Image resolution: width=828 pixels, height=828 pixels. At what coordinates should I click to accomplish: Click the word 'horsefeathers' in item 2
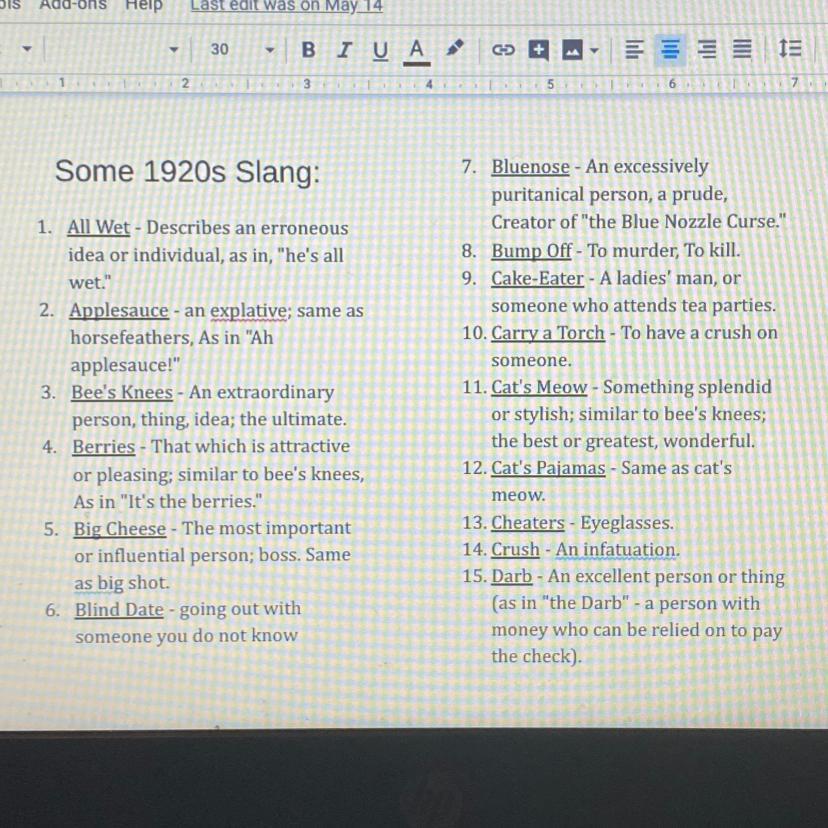(130, 338)
